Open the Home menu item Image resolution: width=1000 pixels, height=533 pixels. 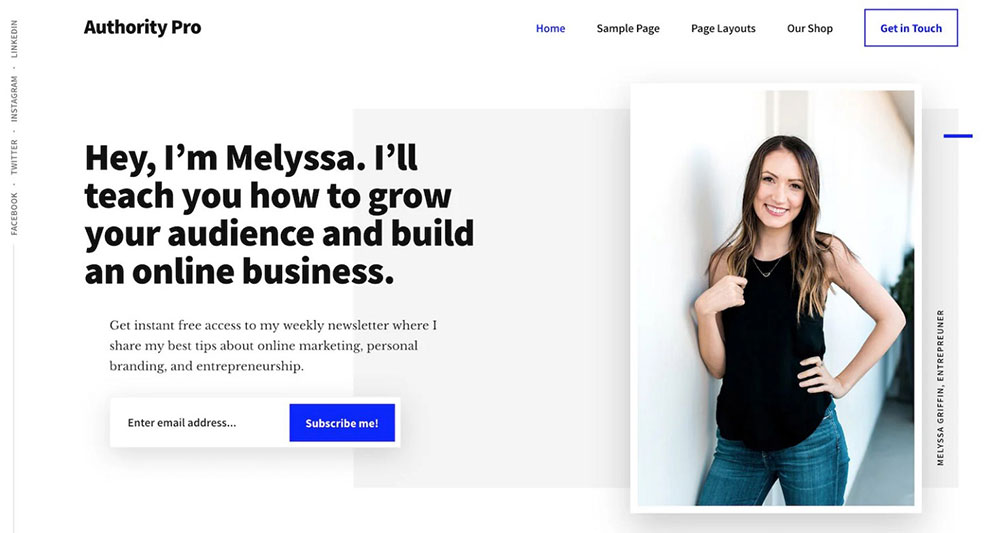(x=550, y=28)
